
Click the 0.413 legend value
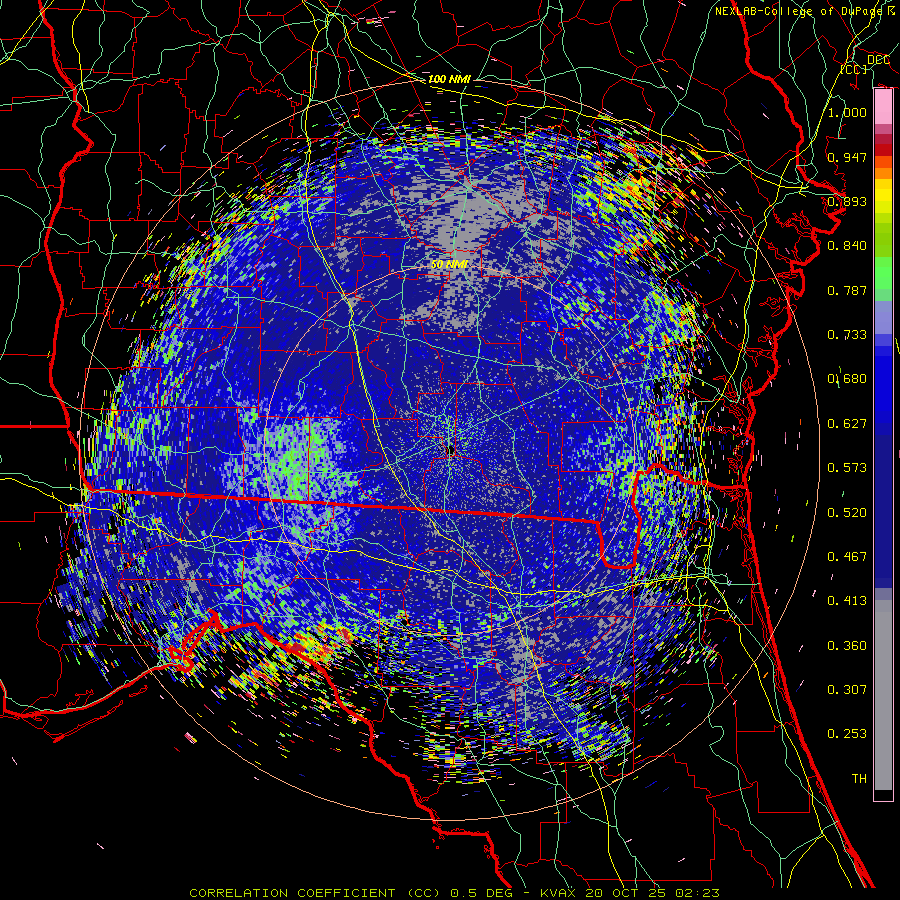click(x=847, y=601)
